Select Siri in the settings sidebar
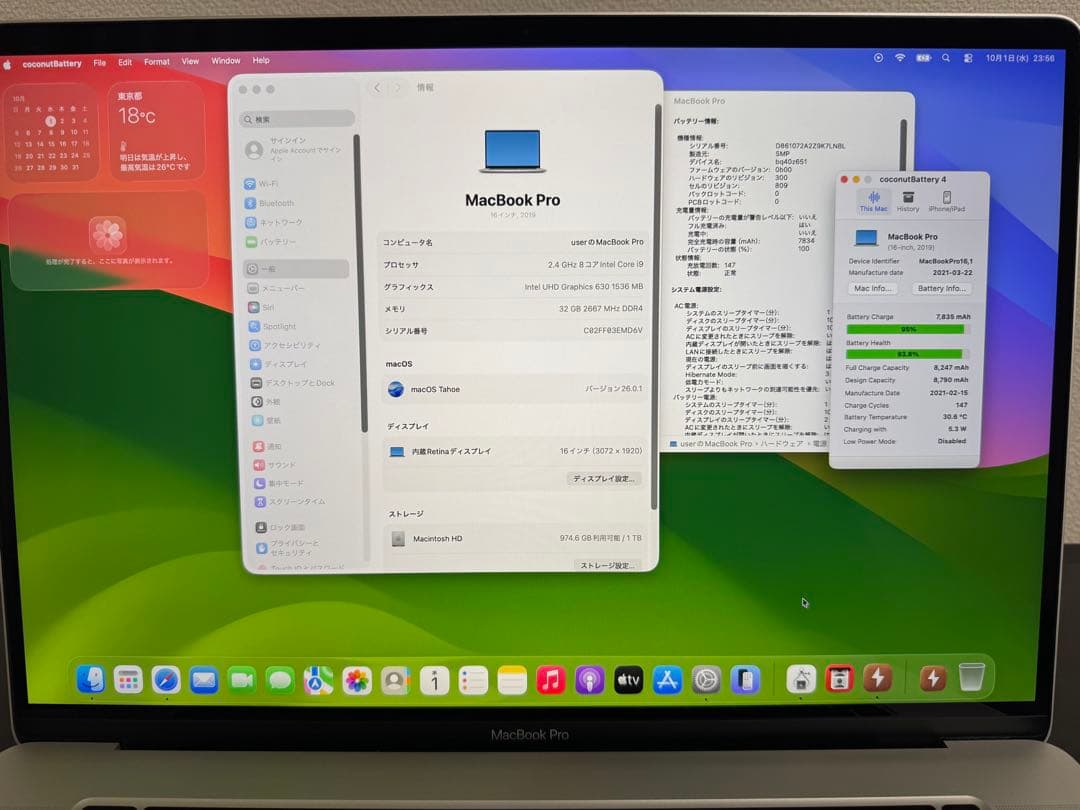 [x=264, y=306]
